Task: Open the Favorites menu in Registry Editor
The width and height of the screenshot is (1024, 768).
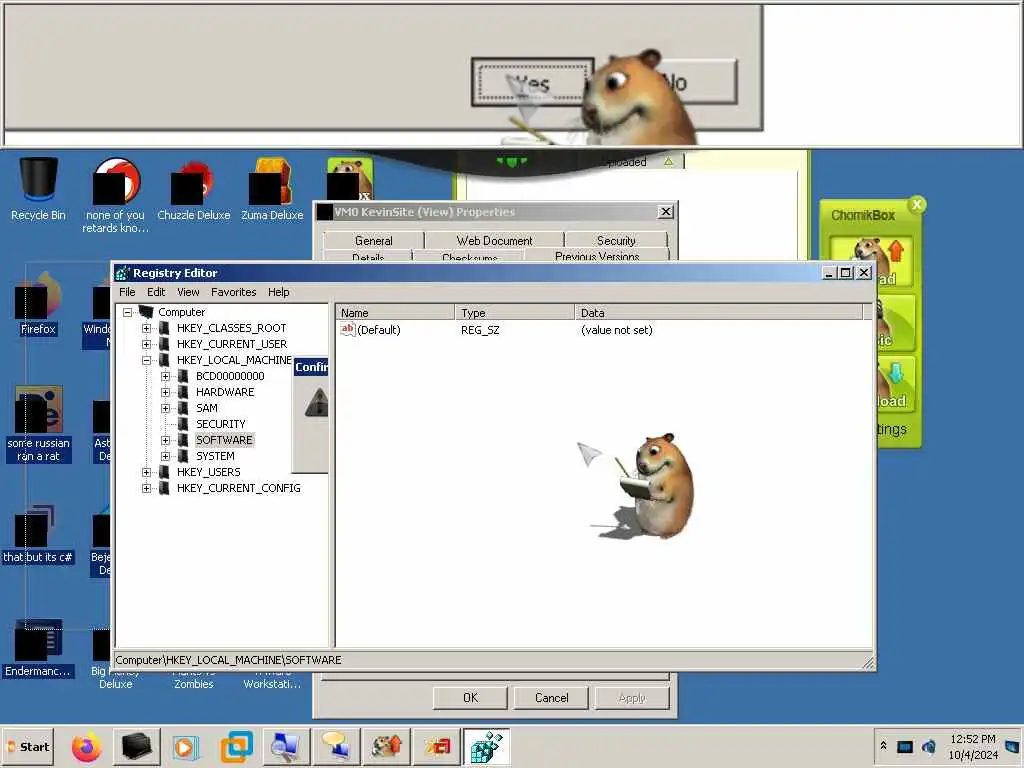Action: (233, 292)
